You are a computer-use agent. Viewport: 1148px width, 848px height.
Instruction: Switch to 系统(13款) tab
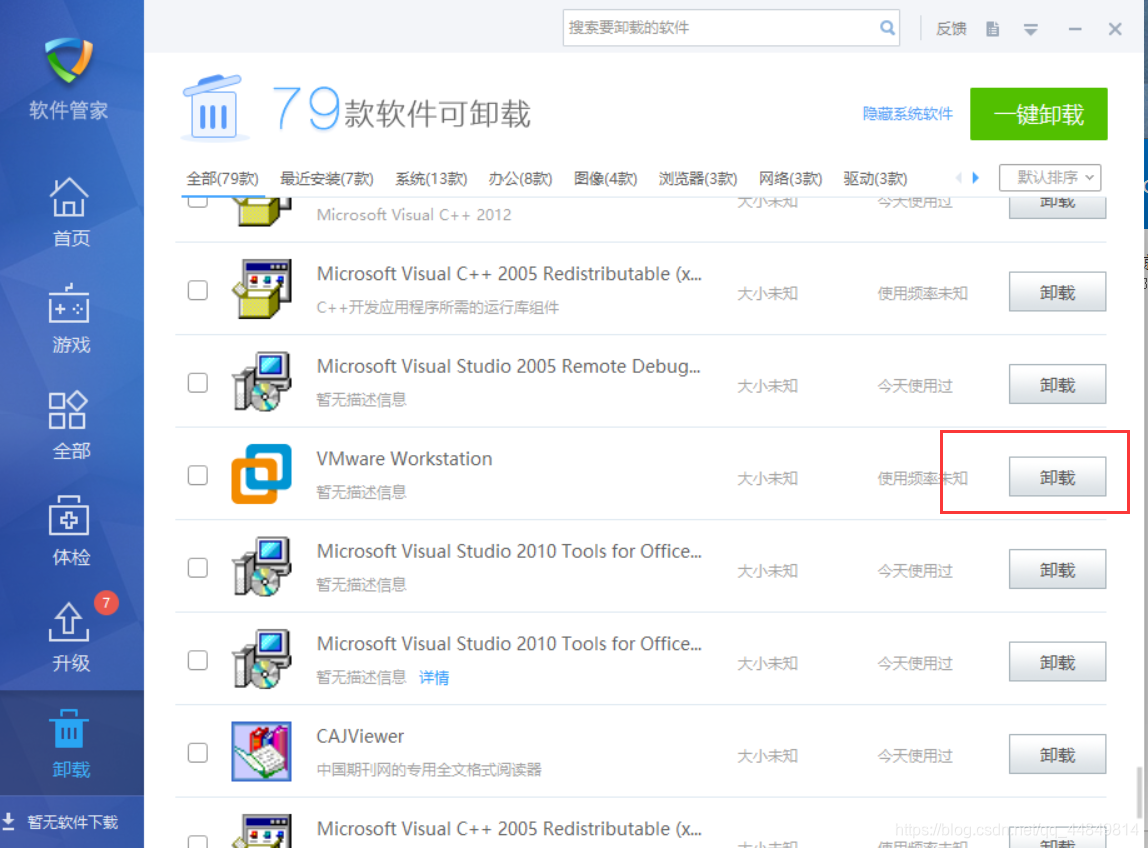pos(431,179)
